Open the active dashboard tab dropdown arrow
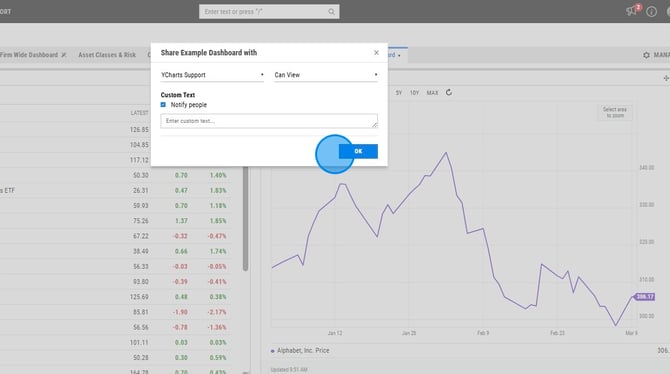This screenshot has width=670, height=374. coord(399,56)
